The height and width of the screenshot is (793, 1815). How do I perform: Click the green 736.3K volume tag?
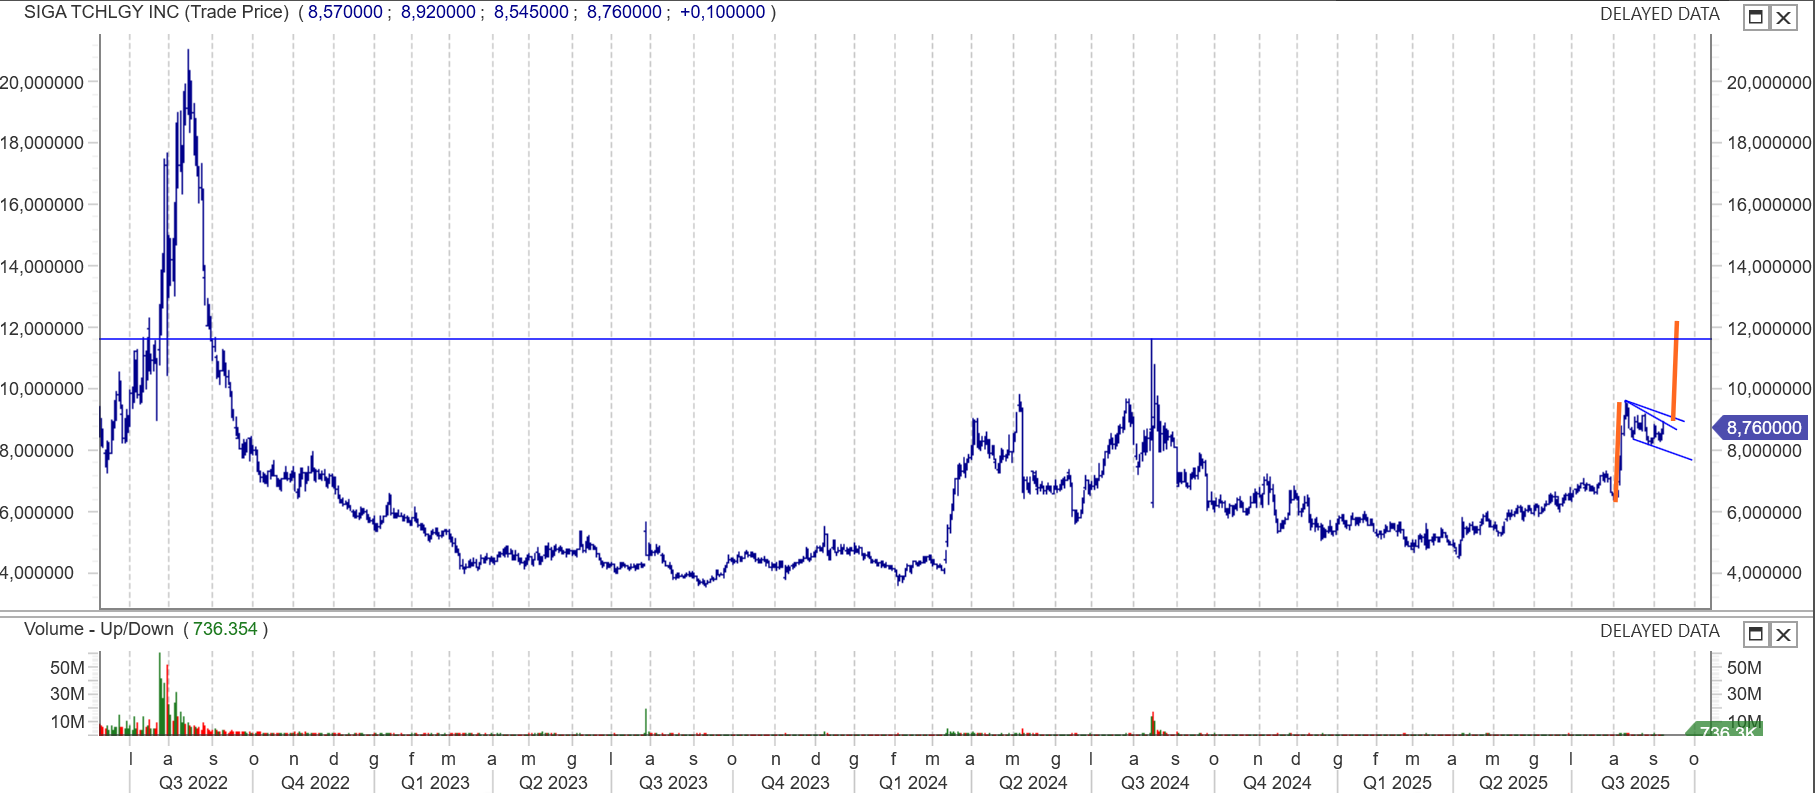click(x=1725, y=731)
